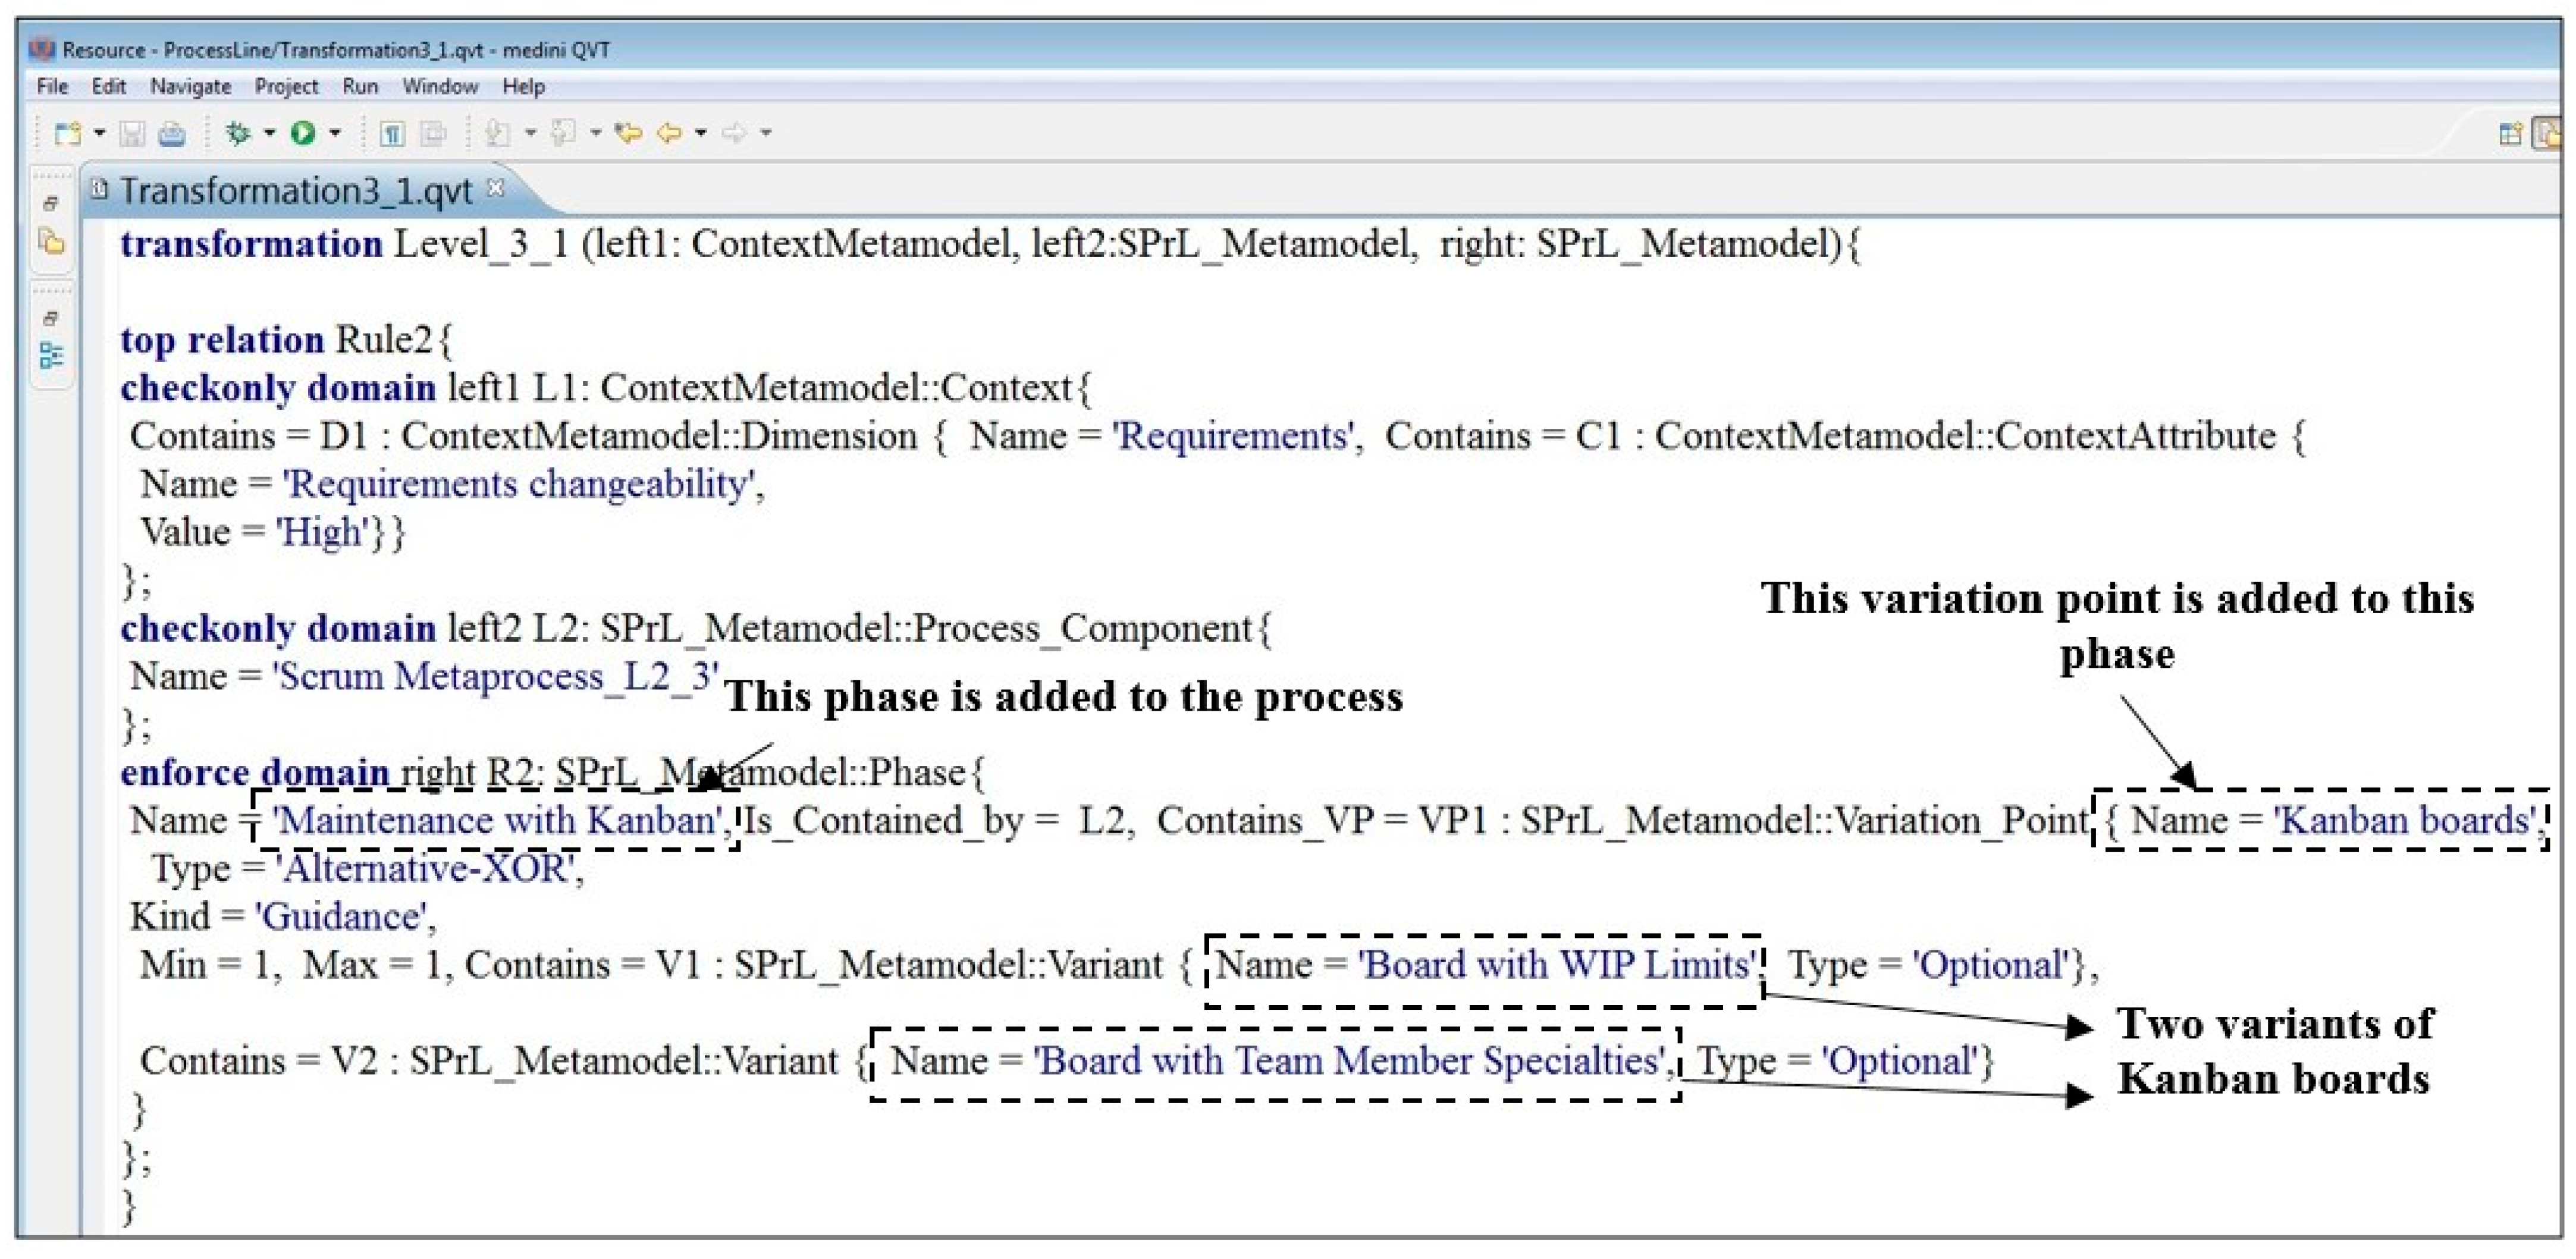Click the string 'Requirements' after Name =
This screenshot has height=1259, width=2576.
pyautogui.click(x=1234, y=437)
